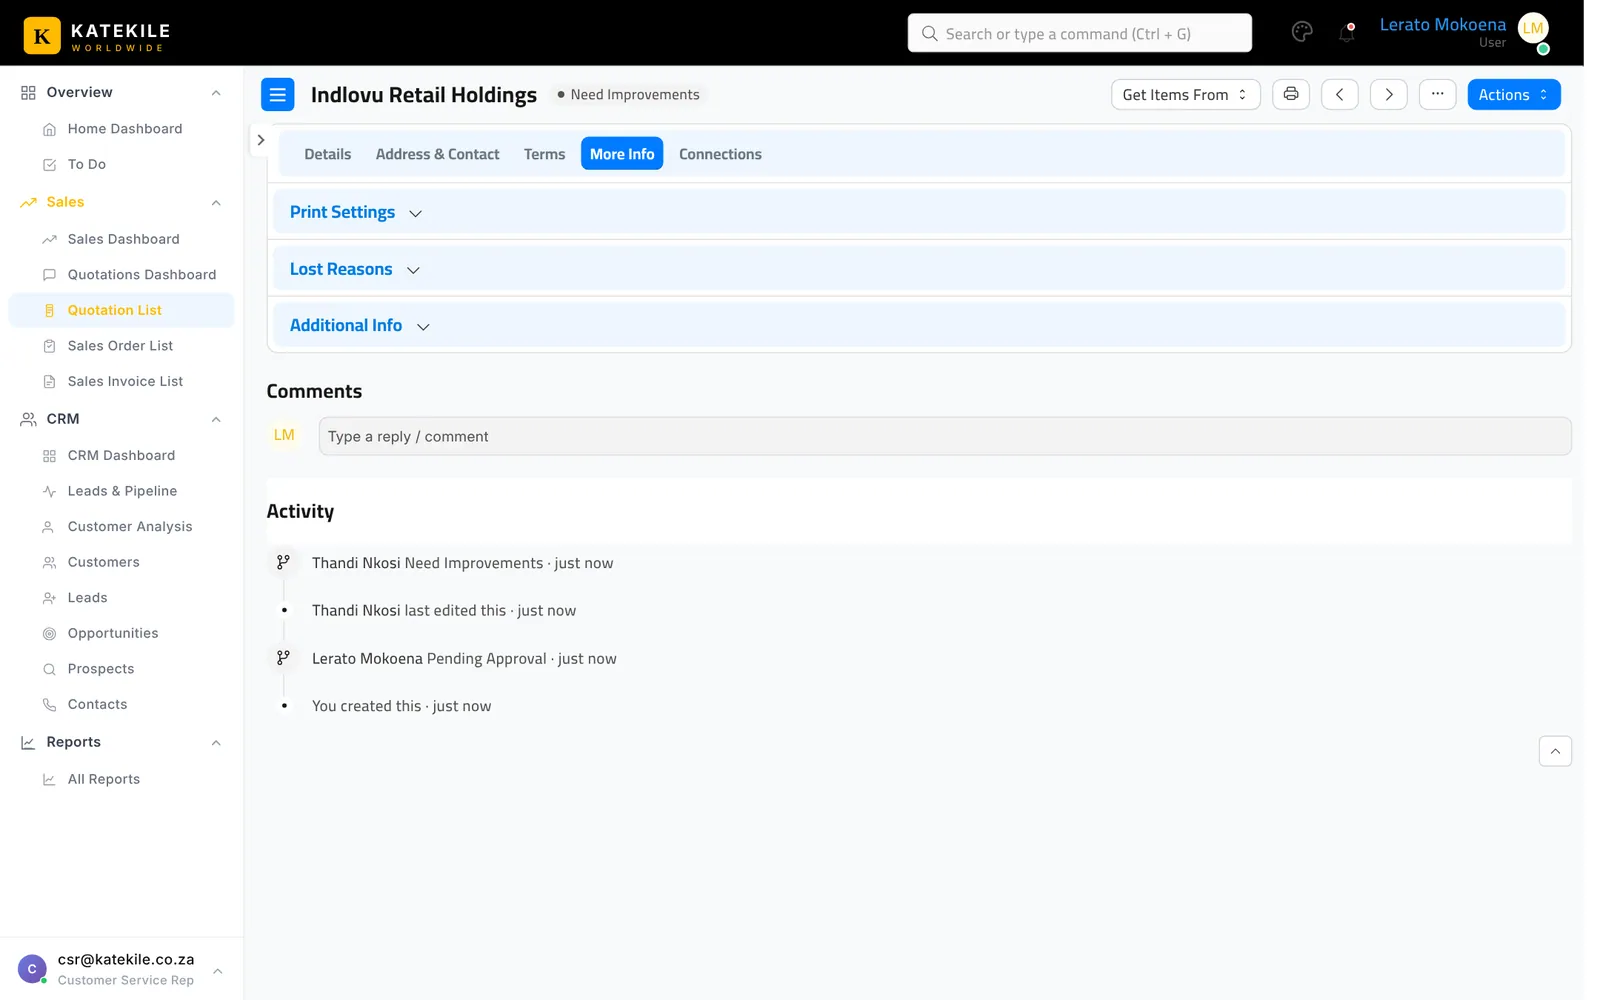Click the Sales Order List clipboard icon
Screen dimensions: 1600x1000
(49, 346)
